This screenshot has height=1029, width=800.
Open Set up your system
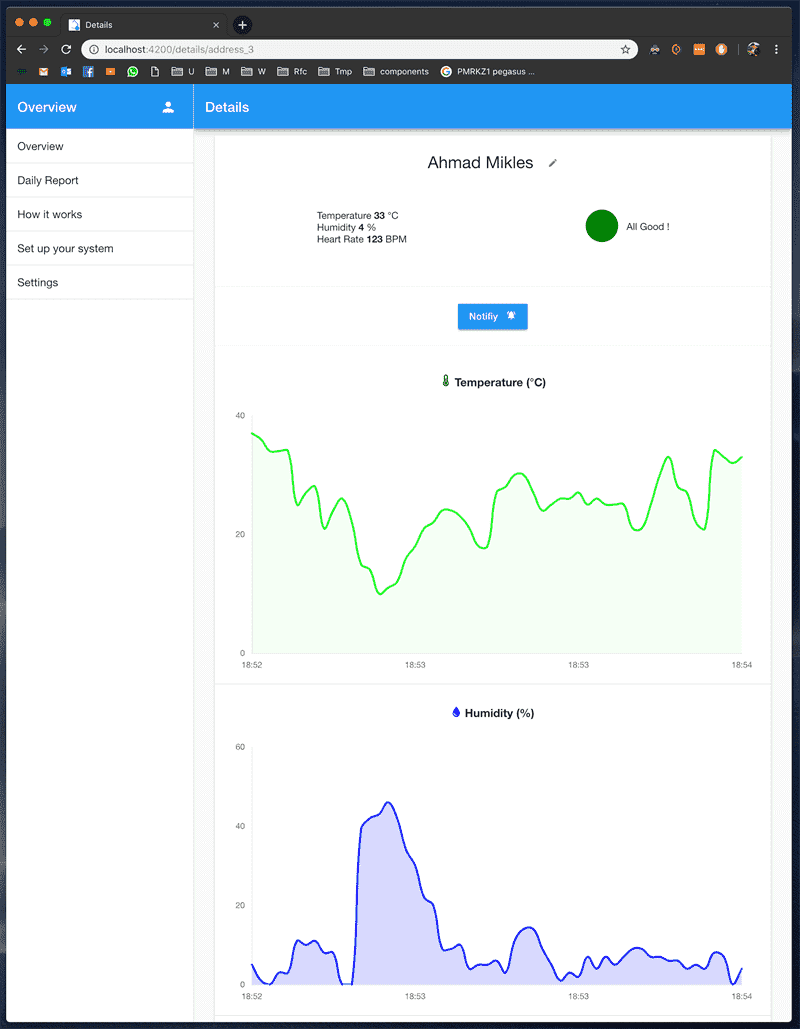point(100,249)
